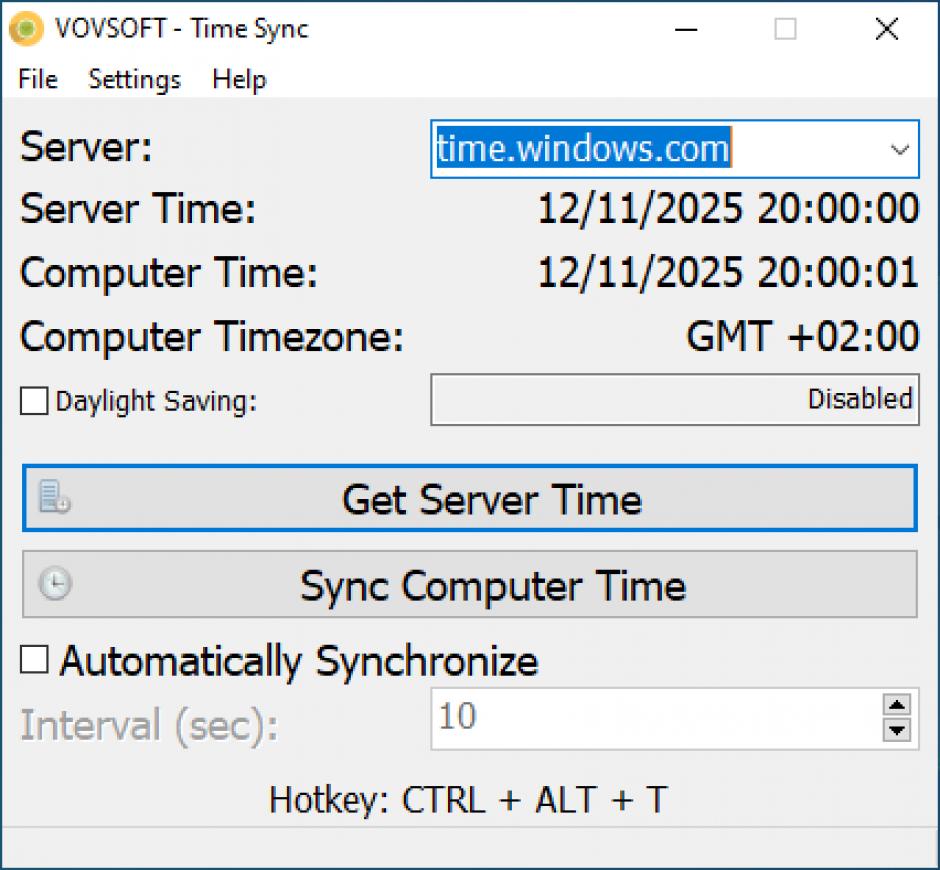Click the Hotkey CTRL + ALT + T label
The image size is (940, 870).
[470, 799]
